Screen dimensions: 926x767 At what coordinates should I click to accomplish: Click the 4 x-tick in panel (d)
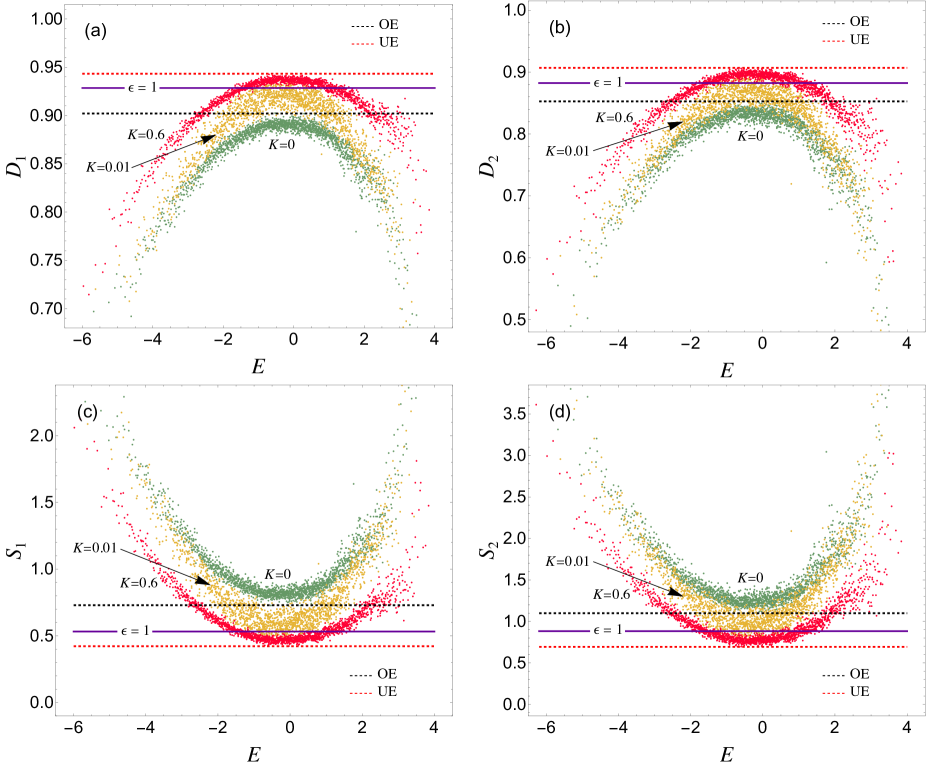[x=908, y=727]
